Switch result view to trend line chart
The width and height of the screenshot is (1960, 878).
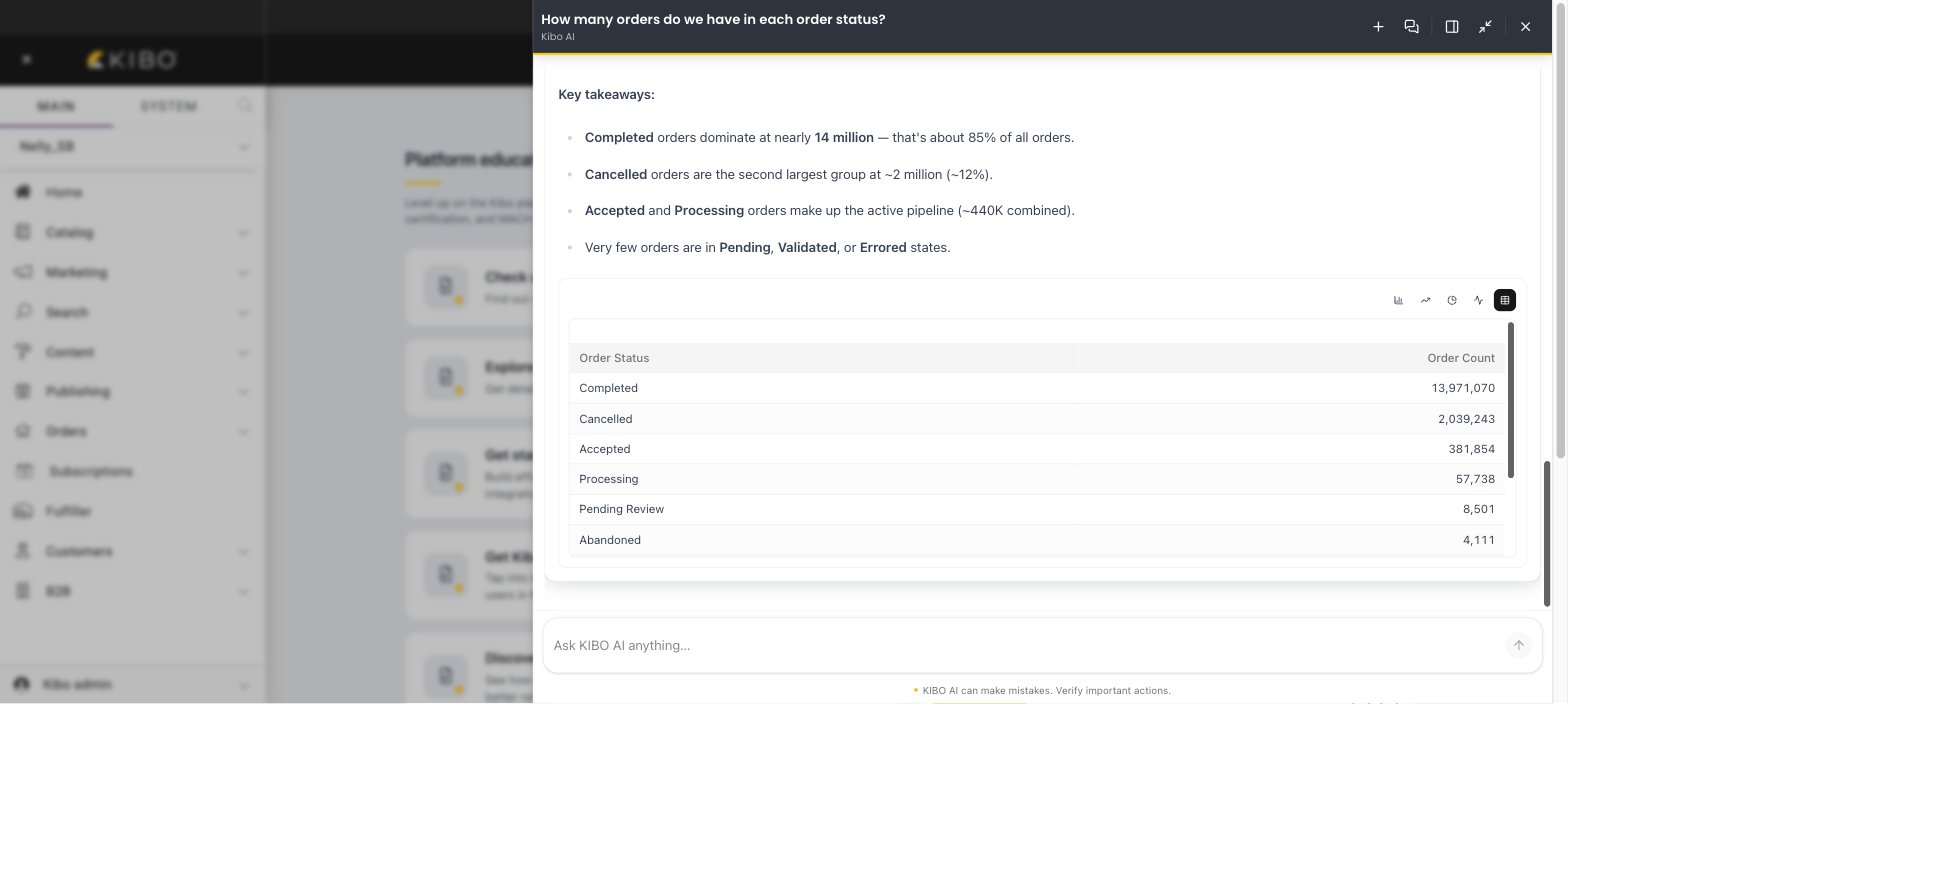[x=1425, y=300]
